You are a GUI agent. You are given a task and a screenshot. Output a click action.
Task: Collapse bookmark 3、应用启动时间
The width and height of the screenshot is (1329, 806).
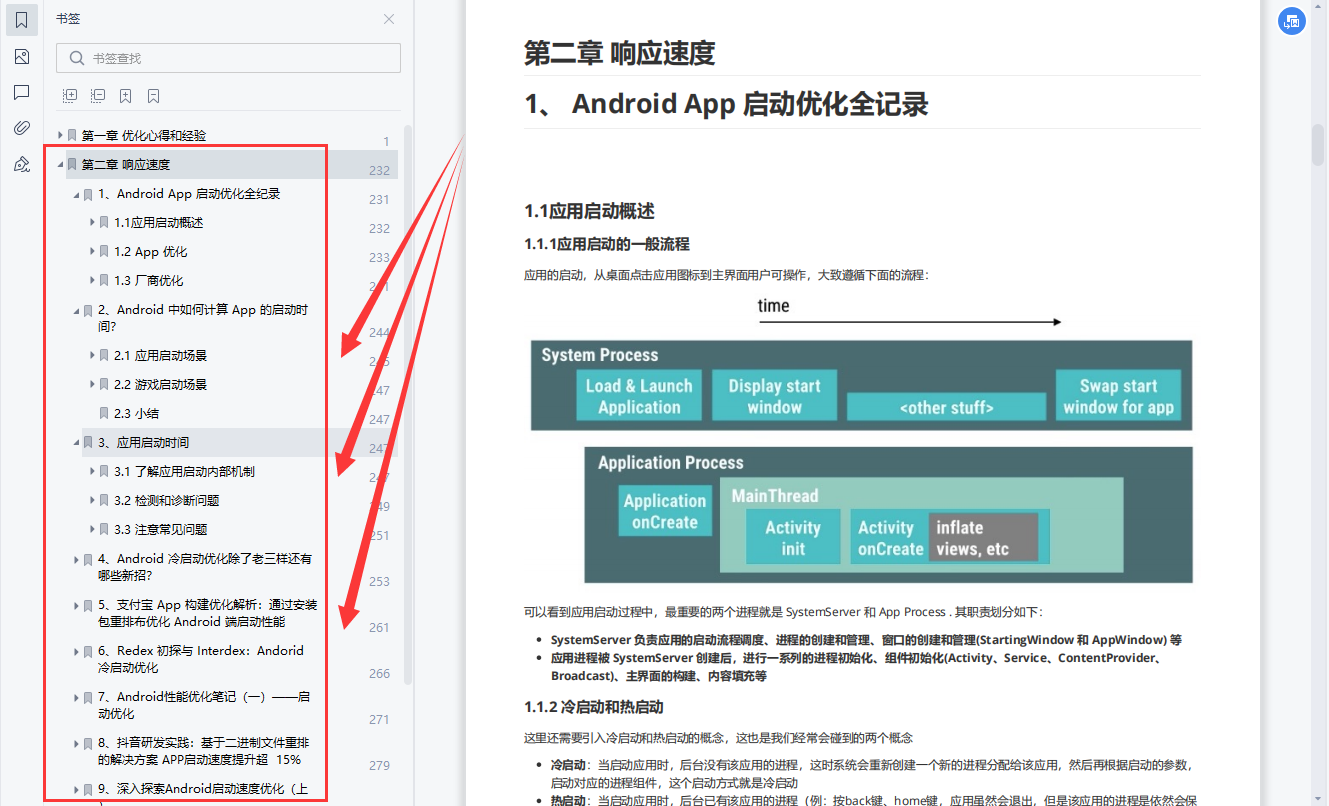[77, 442]
